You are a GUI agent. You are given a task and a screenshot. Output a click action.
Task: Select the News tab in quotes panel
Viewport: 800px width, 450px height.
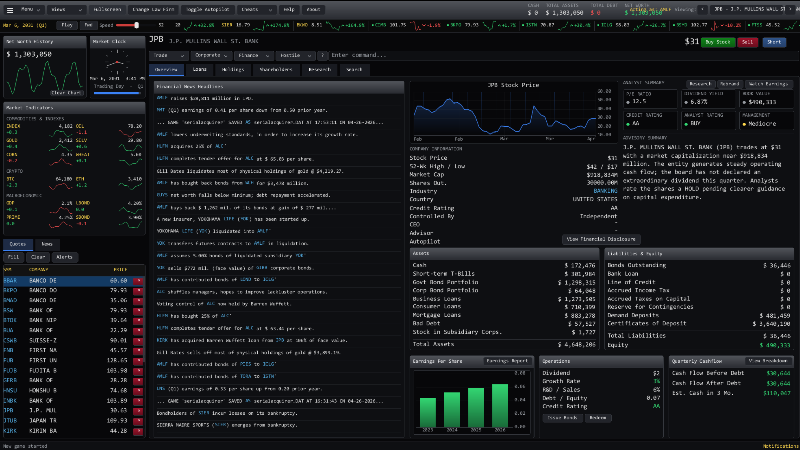click(x=46, y=244)
